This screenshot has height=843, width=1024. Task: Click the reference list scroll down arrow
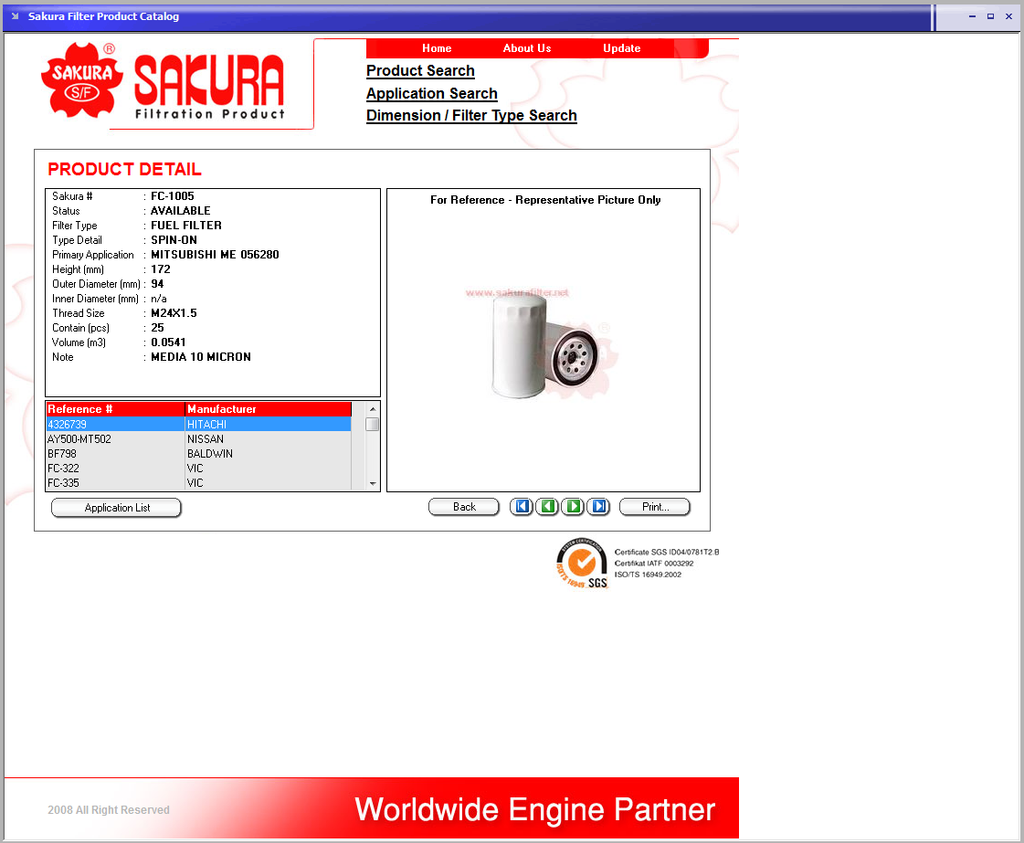[372, 484]
